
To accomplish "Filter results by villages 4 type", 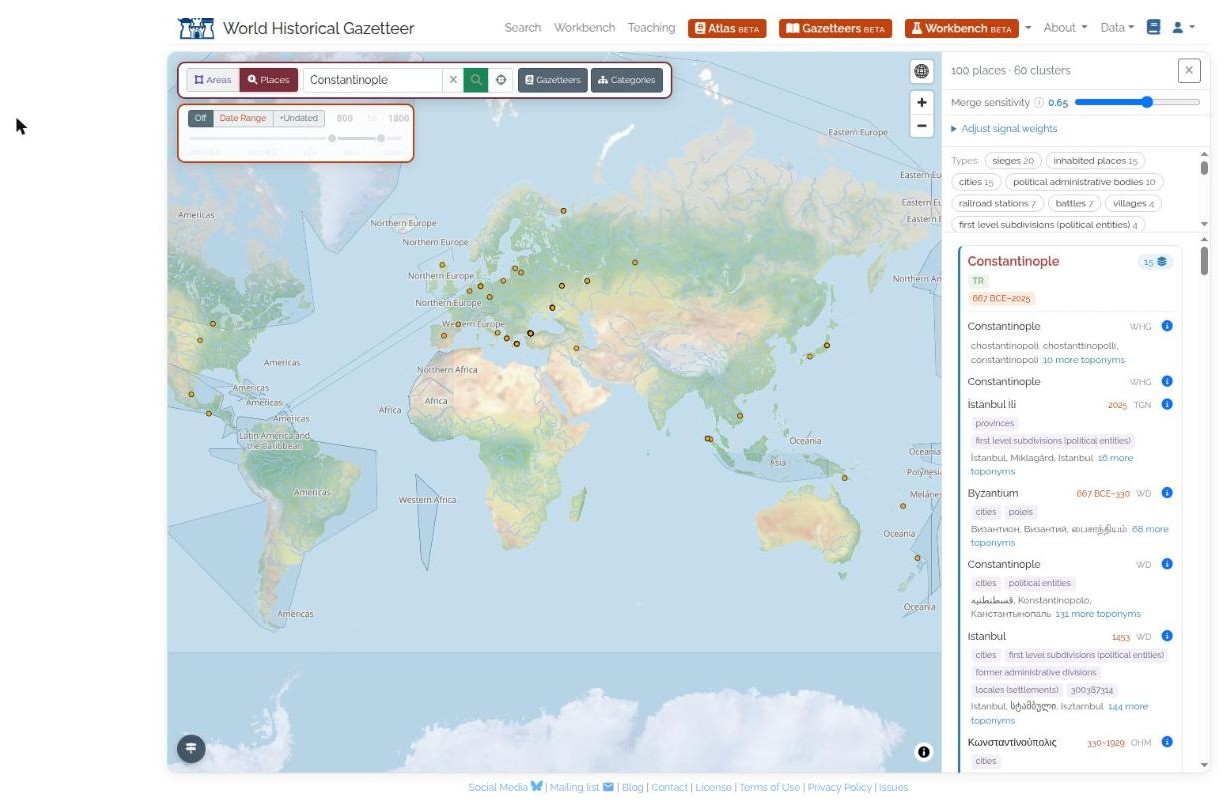I will click(x=1134, y=203).
